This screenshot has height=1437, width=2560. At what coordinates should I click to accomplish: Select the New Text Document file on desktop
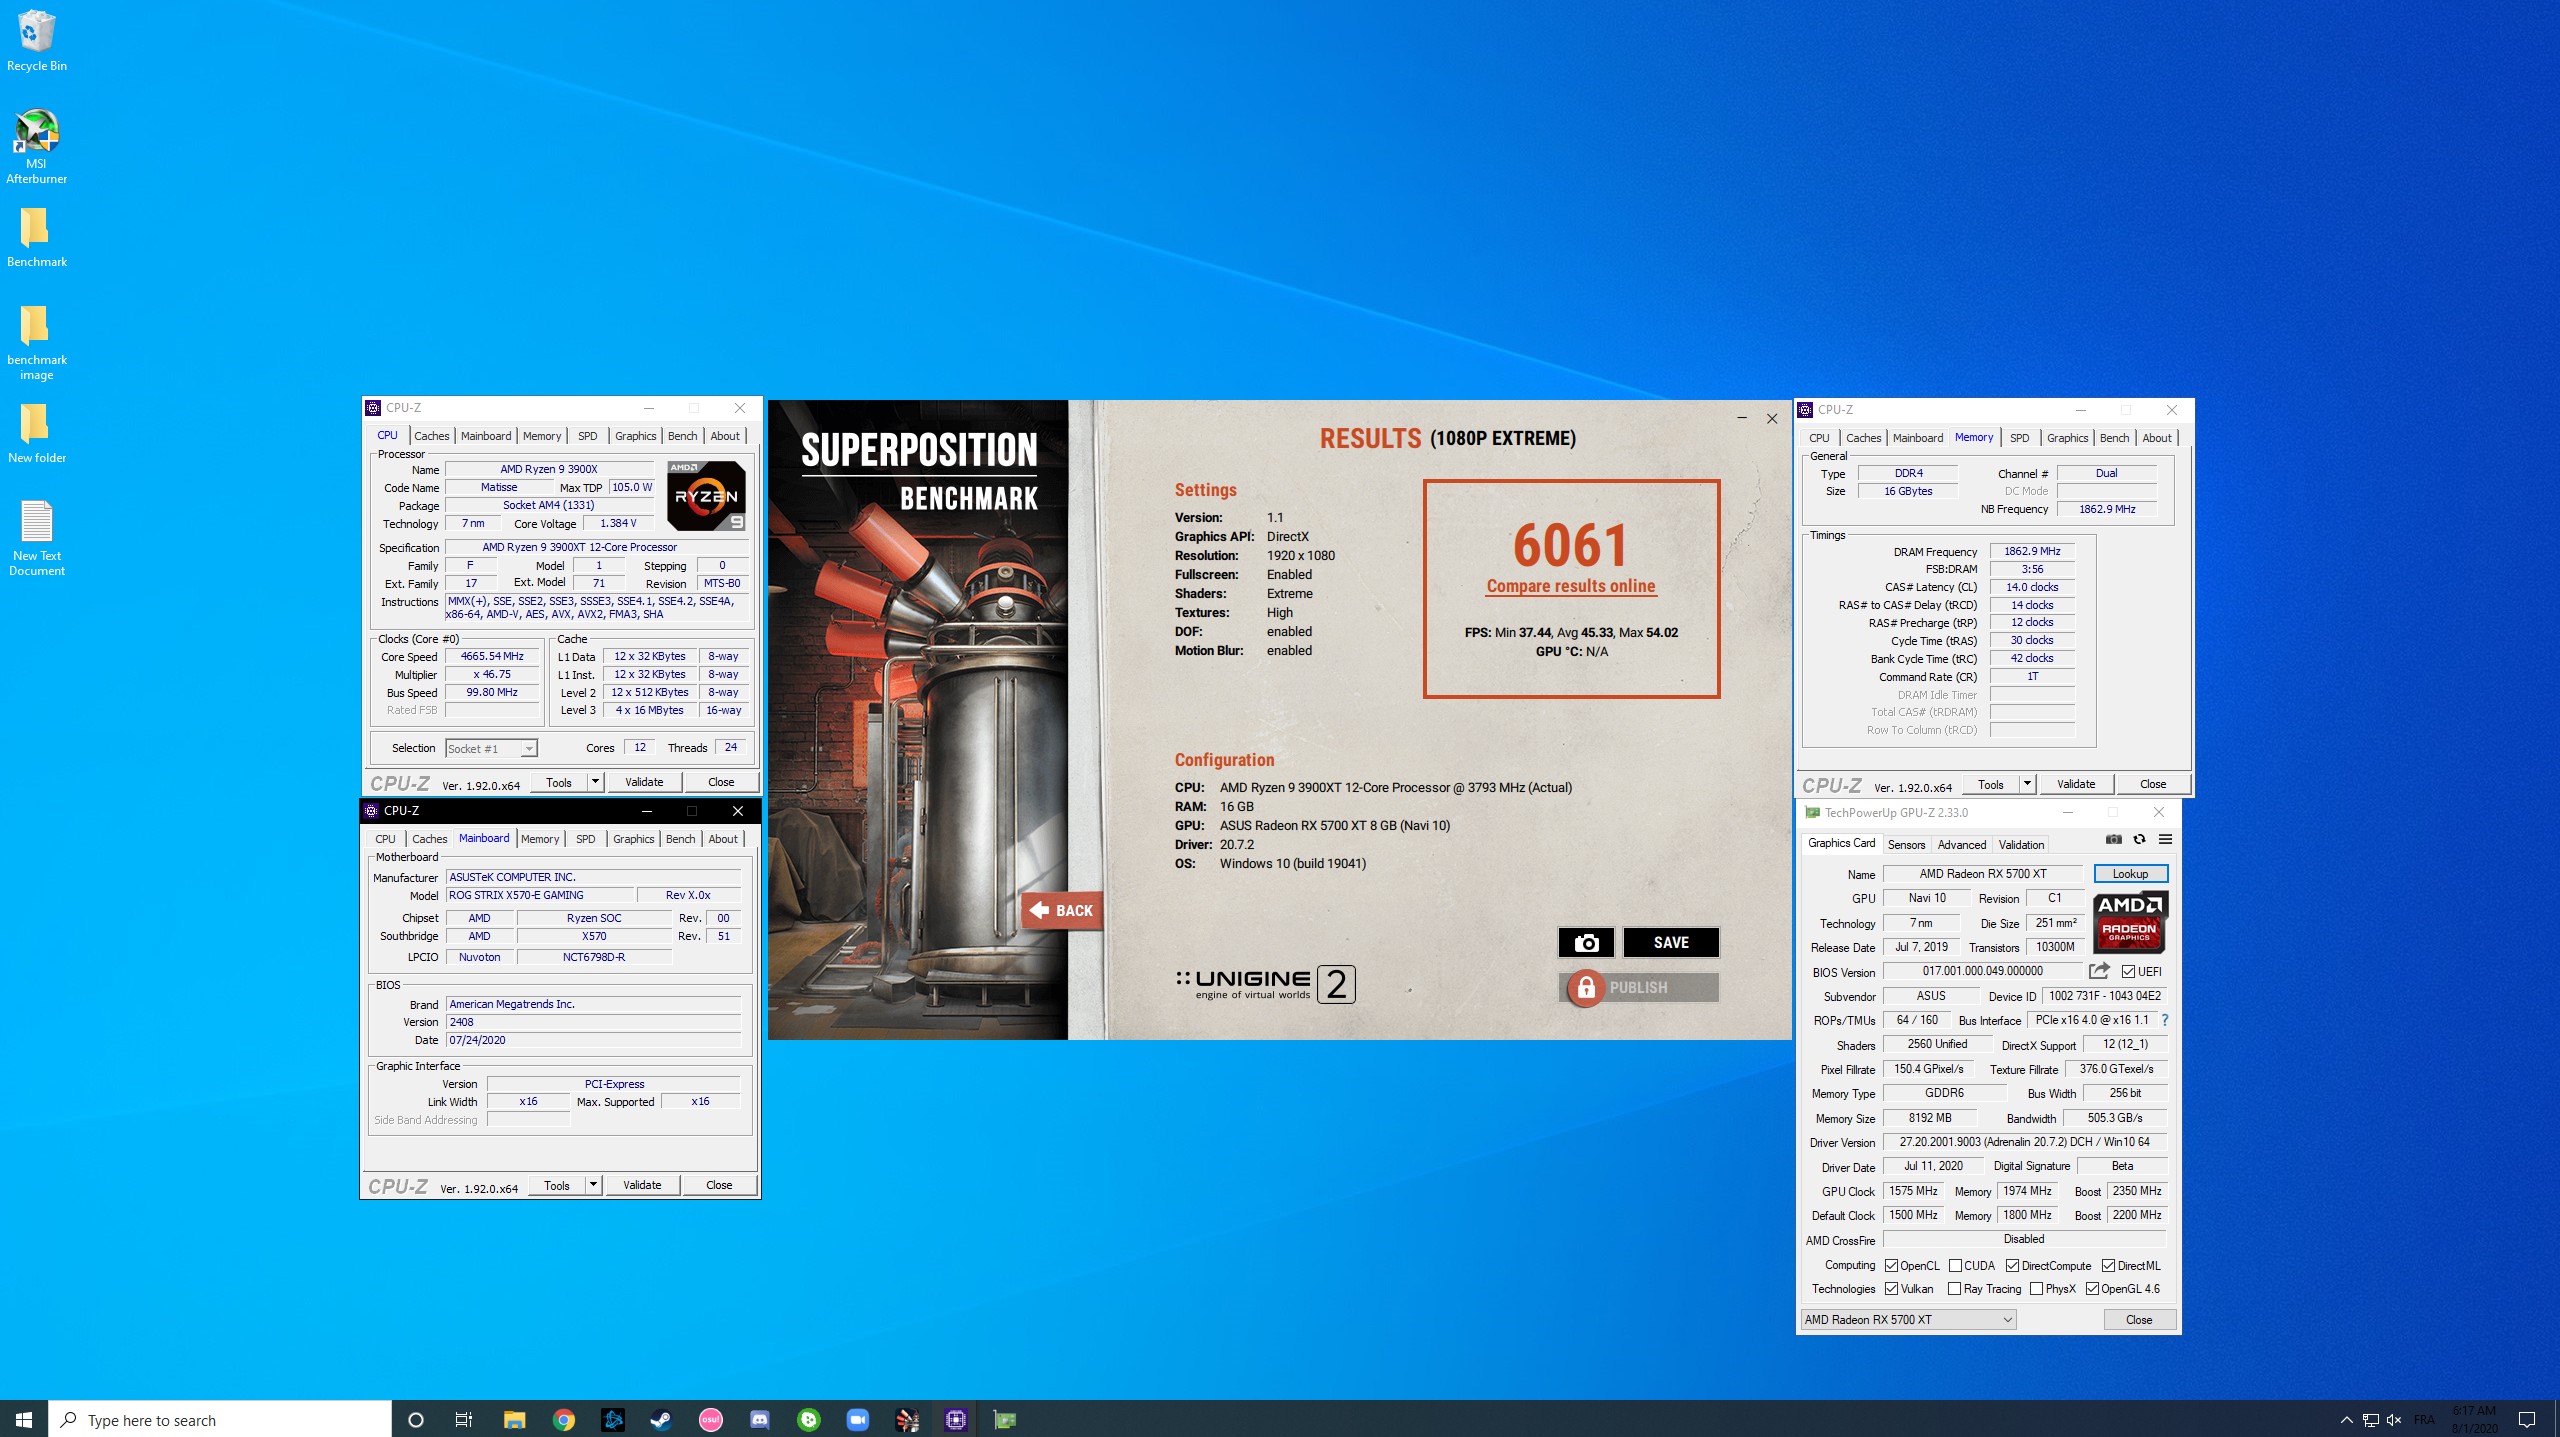click(x=37, y=538)
